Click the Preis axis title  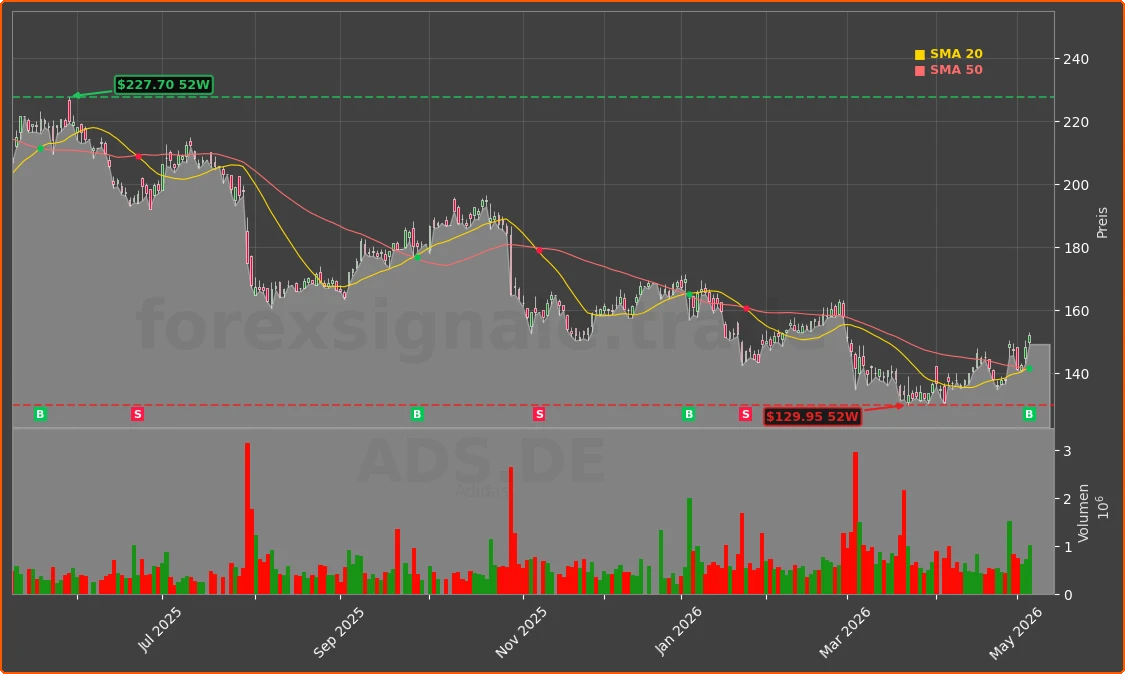pyautogui.click(x=1102, y=223)
